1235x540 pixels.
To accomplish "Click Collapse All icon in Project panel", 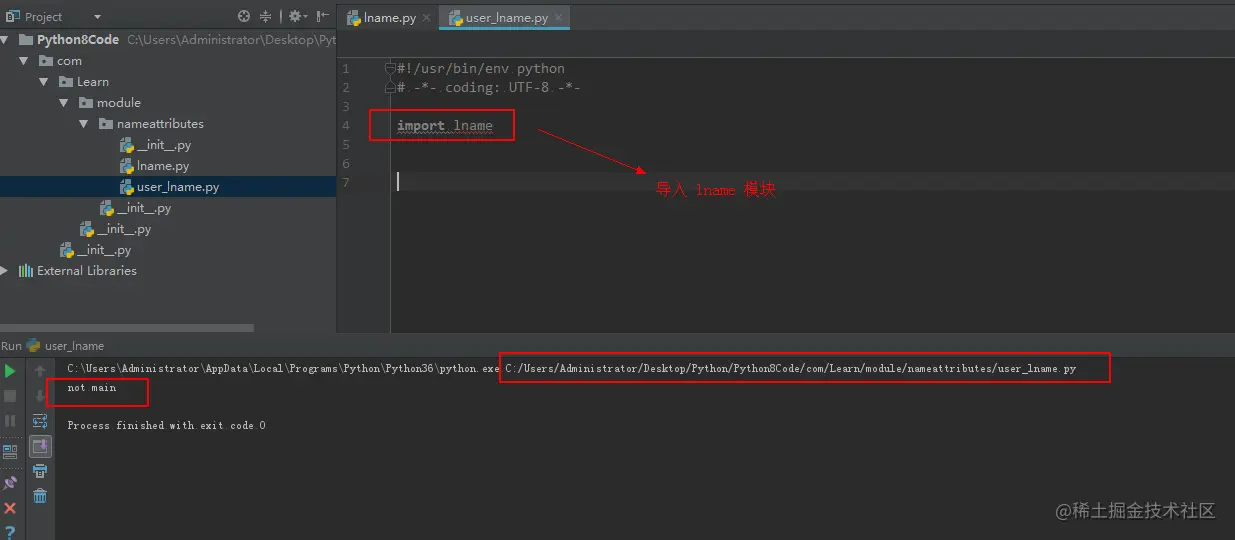I will pos(266,16).
